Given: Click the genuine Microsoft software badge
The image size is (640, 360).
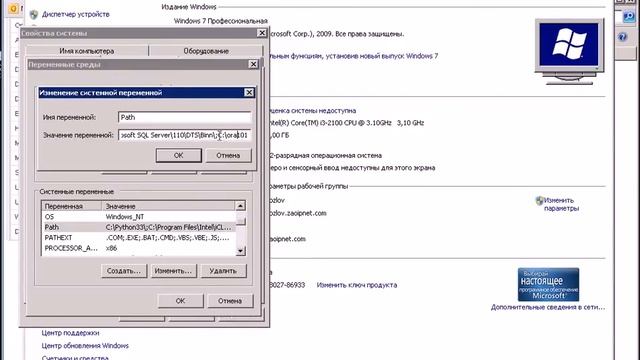Looking at the screenshot, I should [548, 284].
